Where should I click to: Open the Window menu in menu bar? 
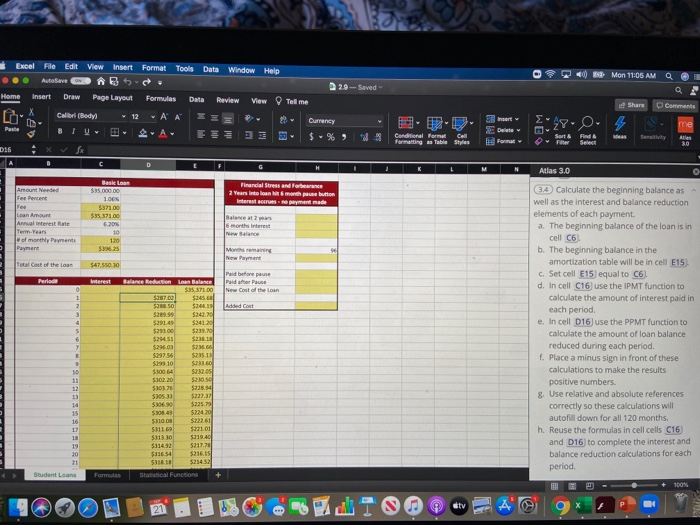tap(242, 70)
